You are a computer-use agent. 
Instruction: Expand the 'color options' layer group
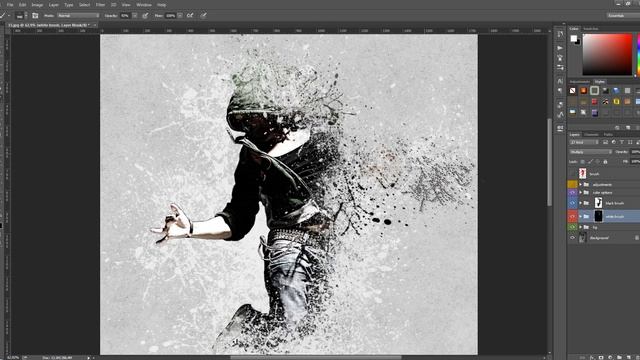[x=580, y=192]
